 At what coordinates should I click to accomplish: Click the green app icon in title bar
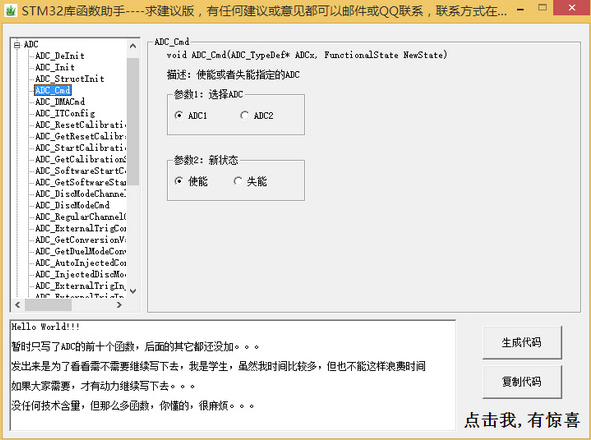tap(10, 11)
